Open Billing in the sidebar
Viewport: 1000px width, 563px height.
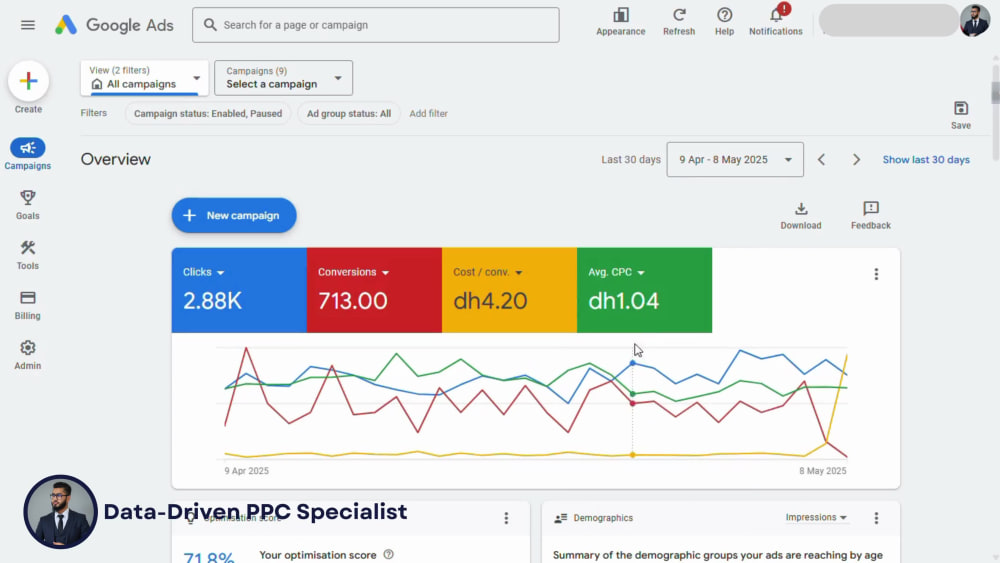point(27,305)
